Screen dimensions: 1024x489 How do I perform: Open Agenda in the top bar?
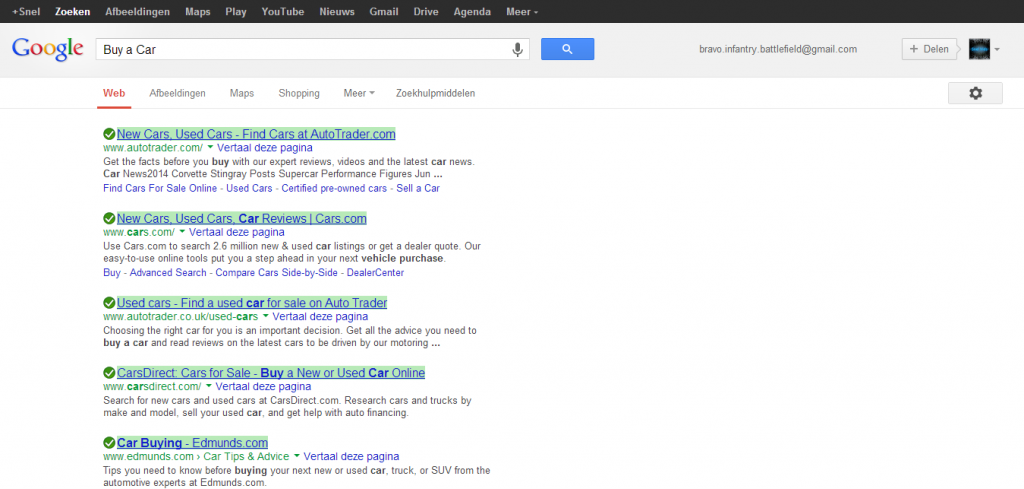pos(472,12)
